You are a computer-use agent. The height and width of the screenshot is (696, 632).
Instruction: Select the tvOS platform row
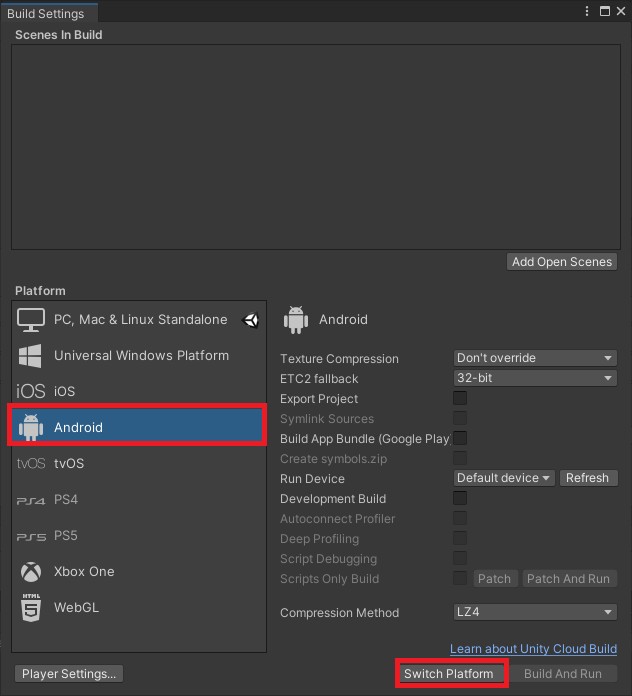(139, 463)
